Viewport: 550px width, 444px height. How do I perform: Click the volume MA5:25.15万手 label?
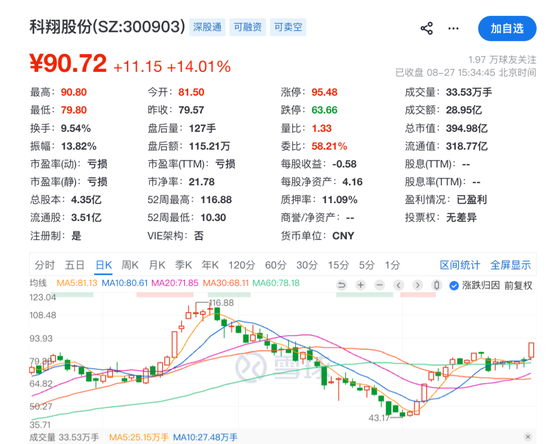click(x=139, y=437)
